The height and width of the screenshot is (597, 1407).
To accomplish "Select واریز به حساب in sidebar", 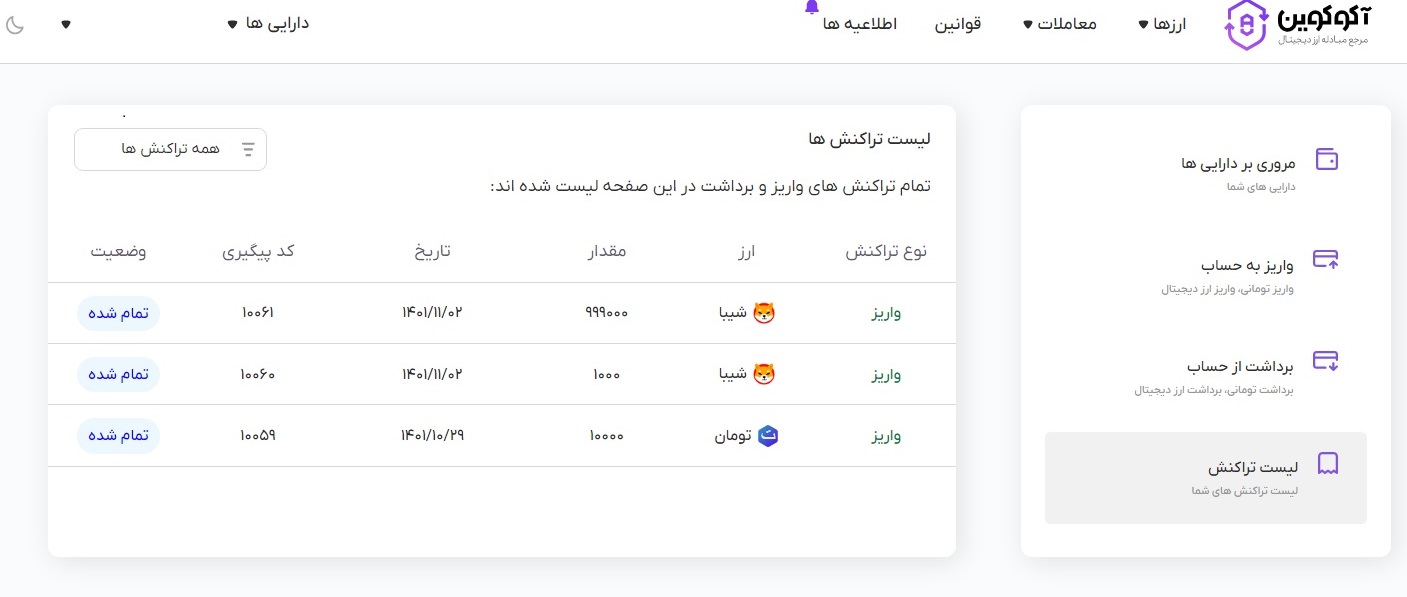I will (x=1247, y=265).
